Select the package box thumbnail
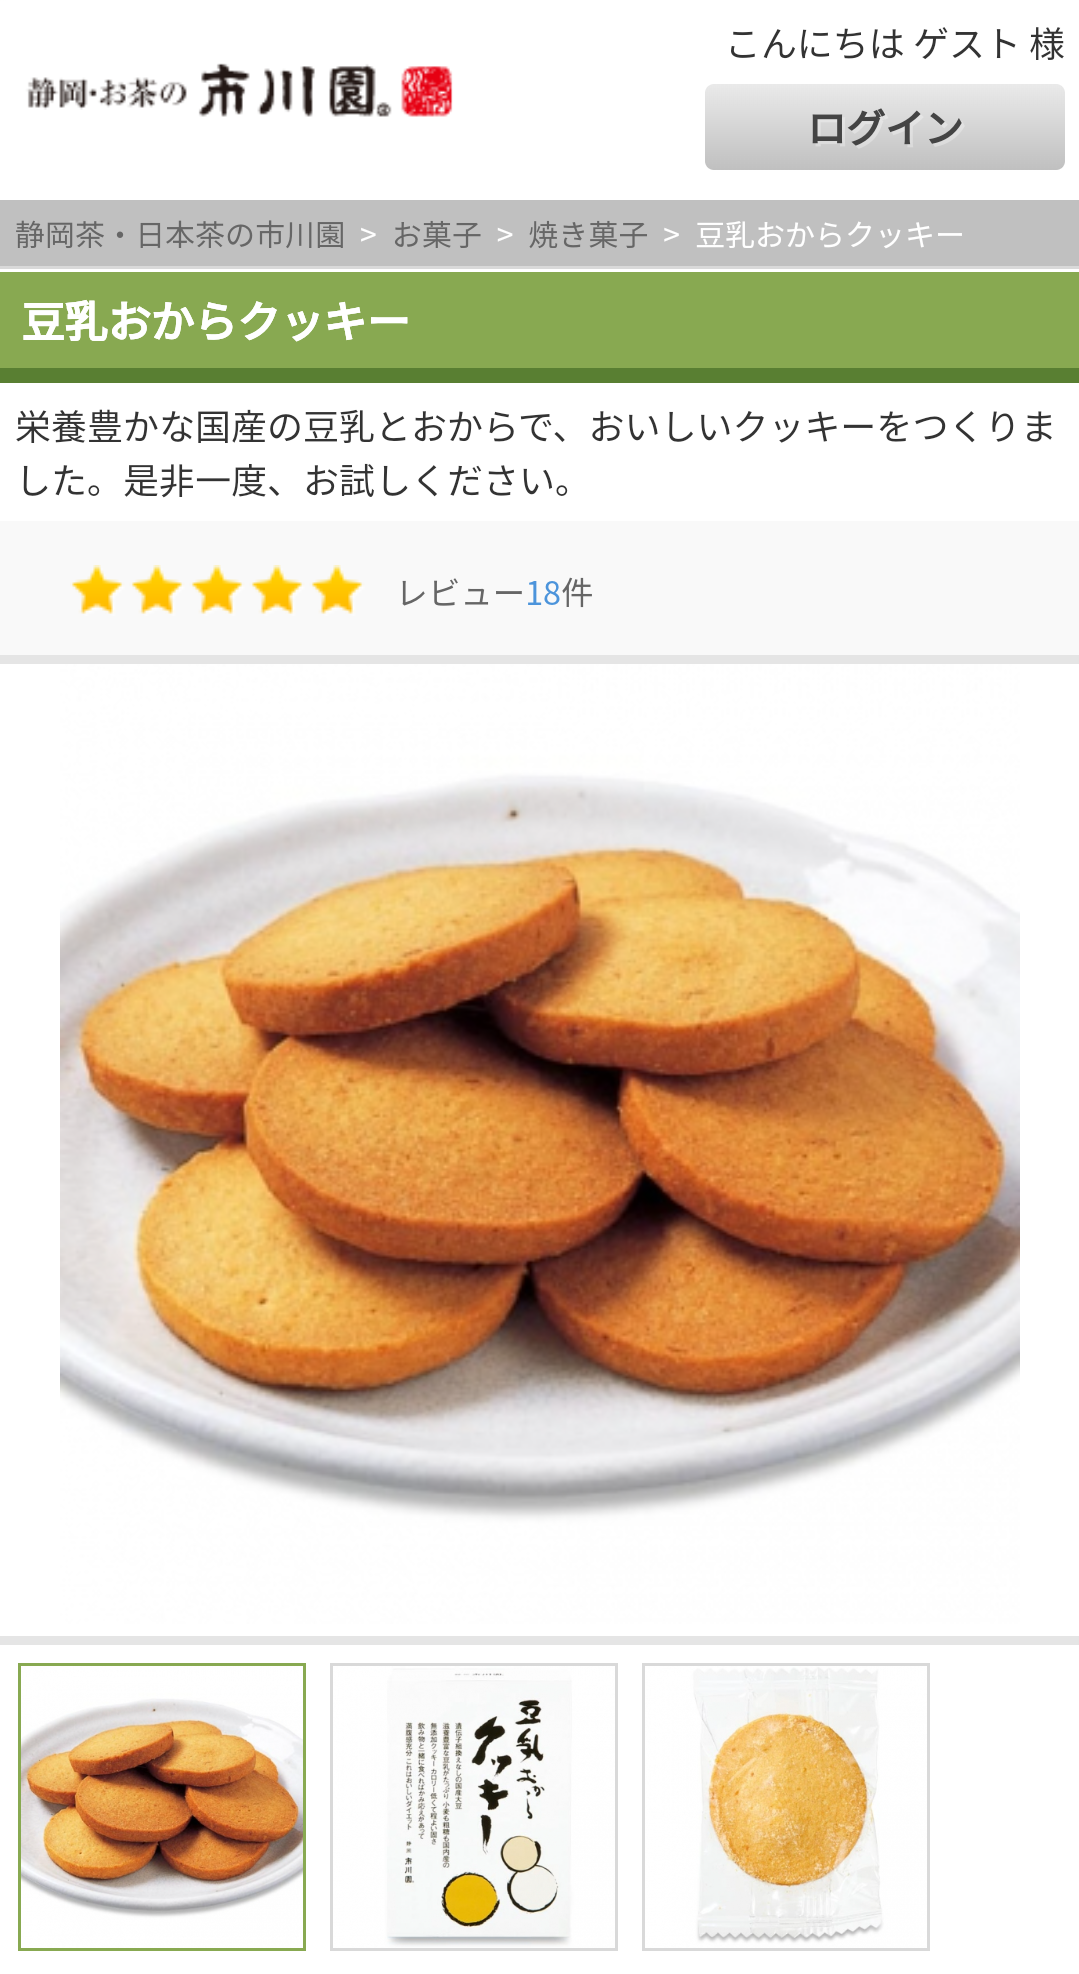Screen dimensions: 1079x1974 474,1807
